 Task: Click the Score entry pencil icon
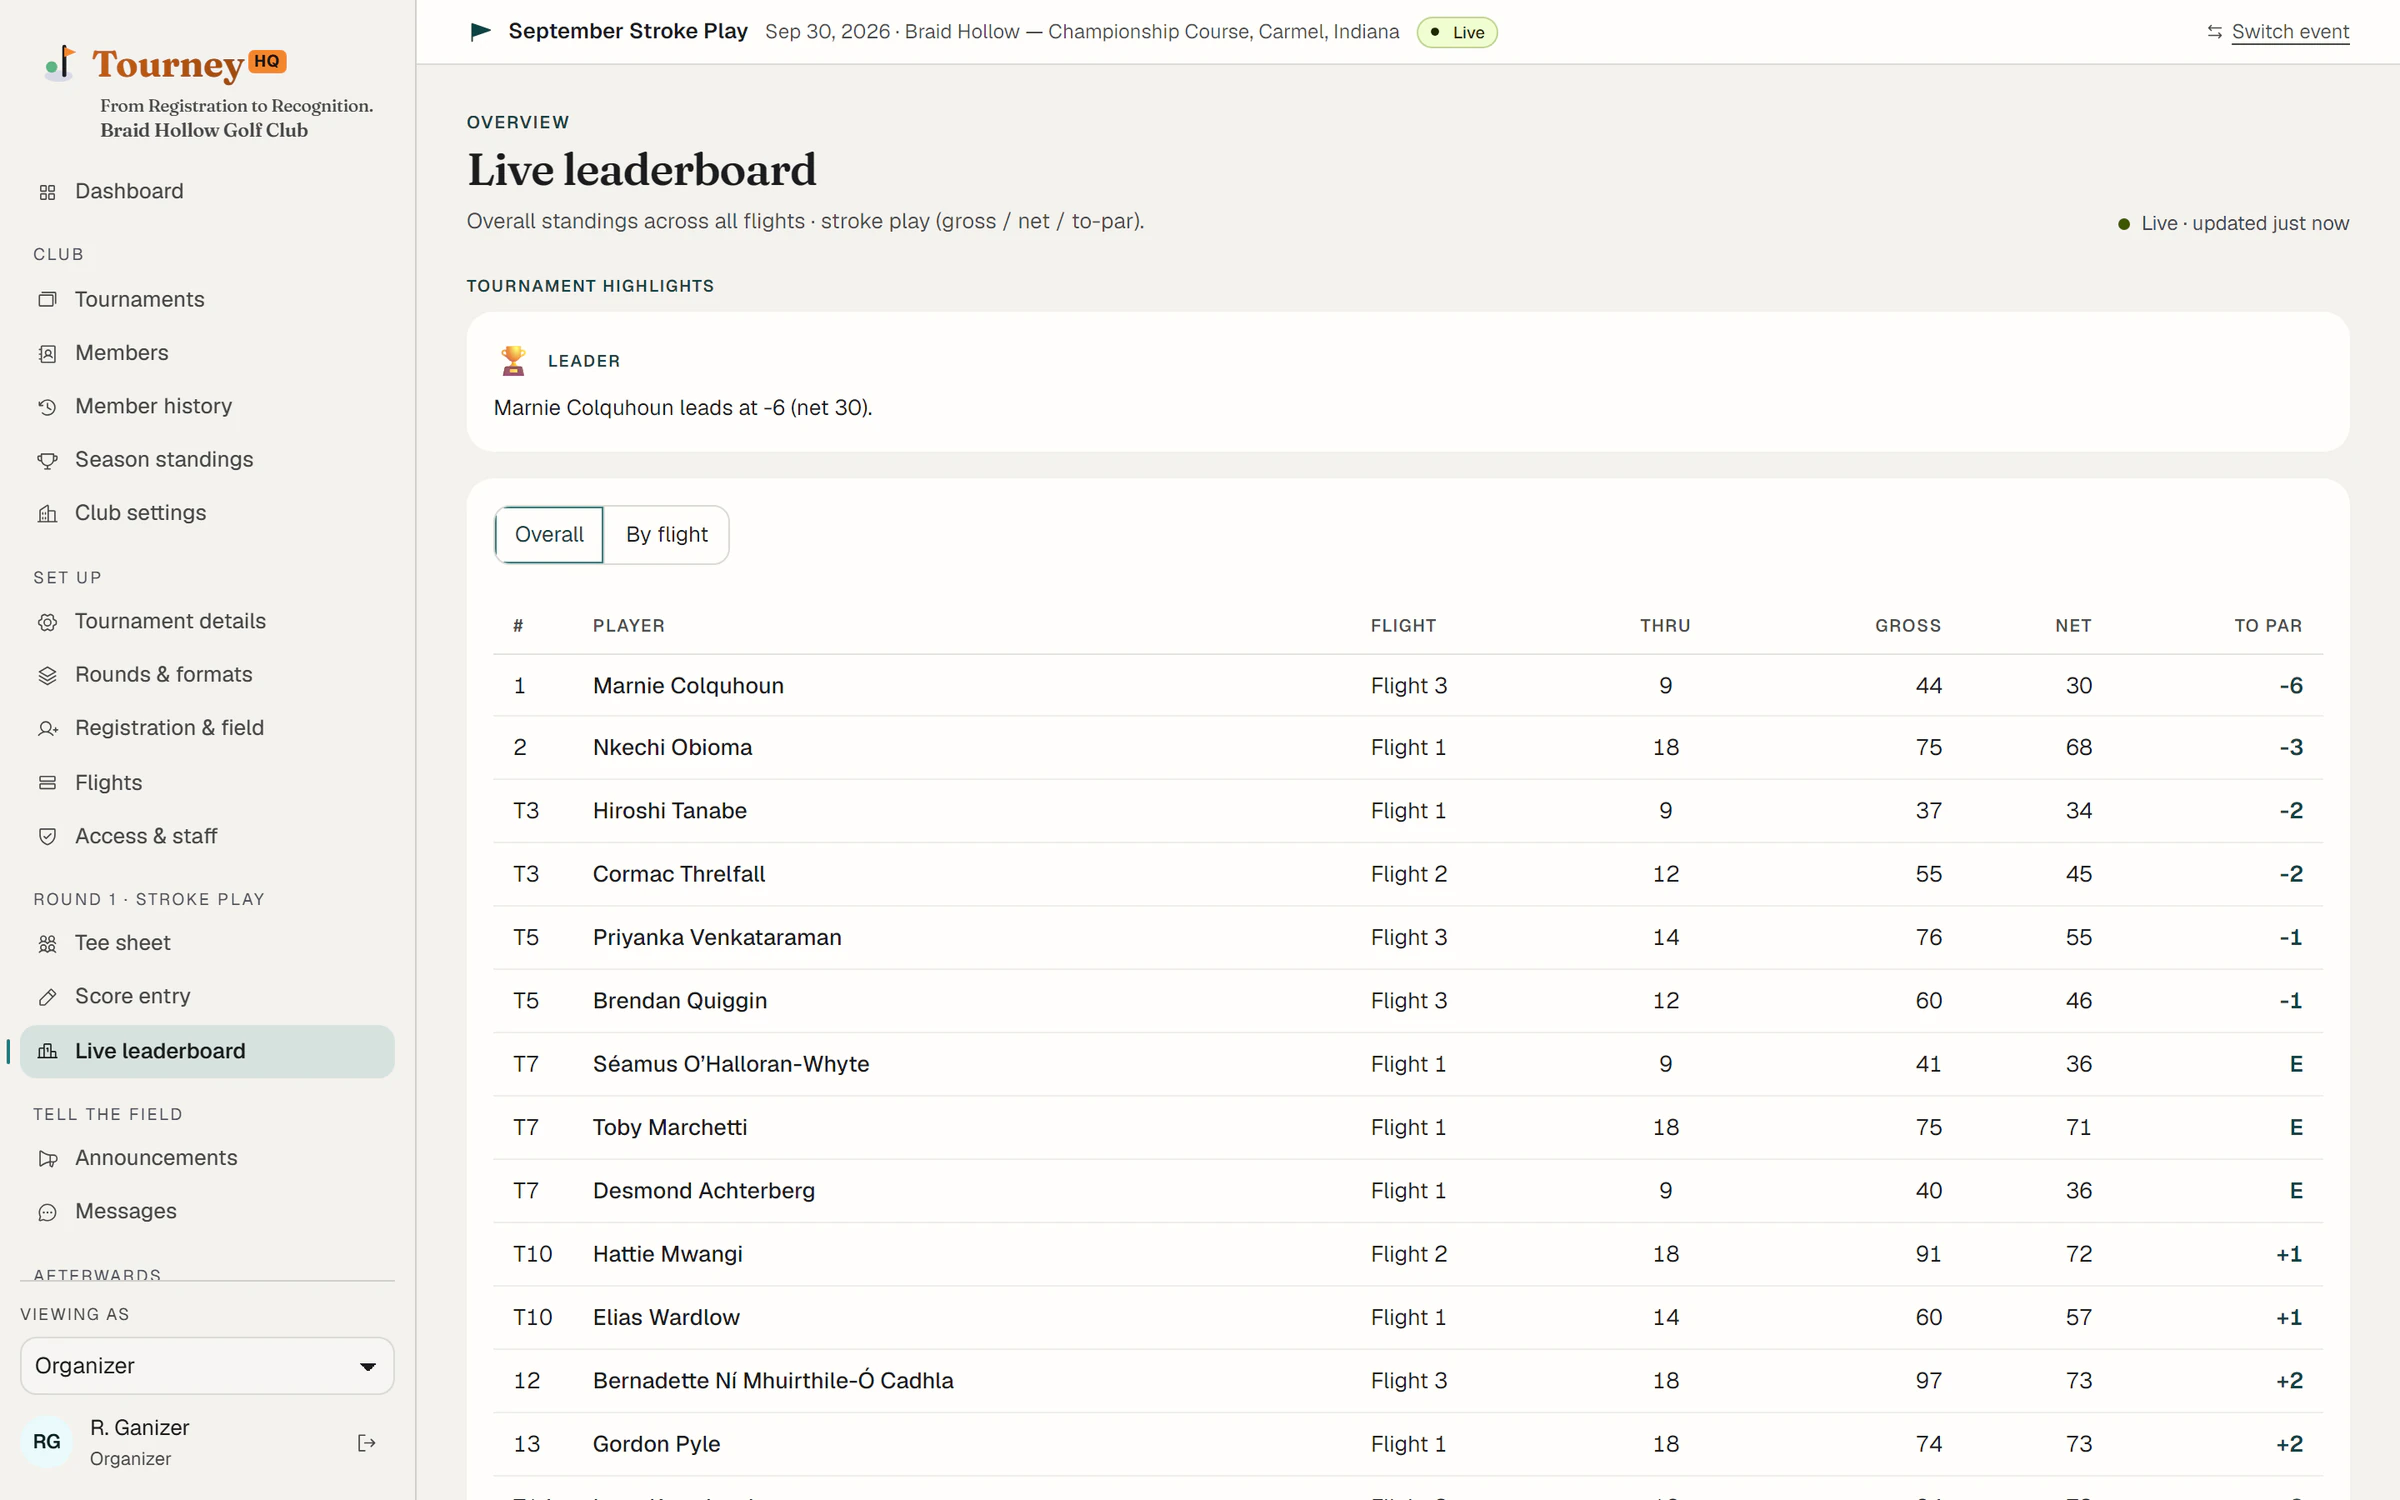[x=47, y=996]
